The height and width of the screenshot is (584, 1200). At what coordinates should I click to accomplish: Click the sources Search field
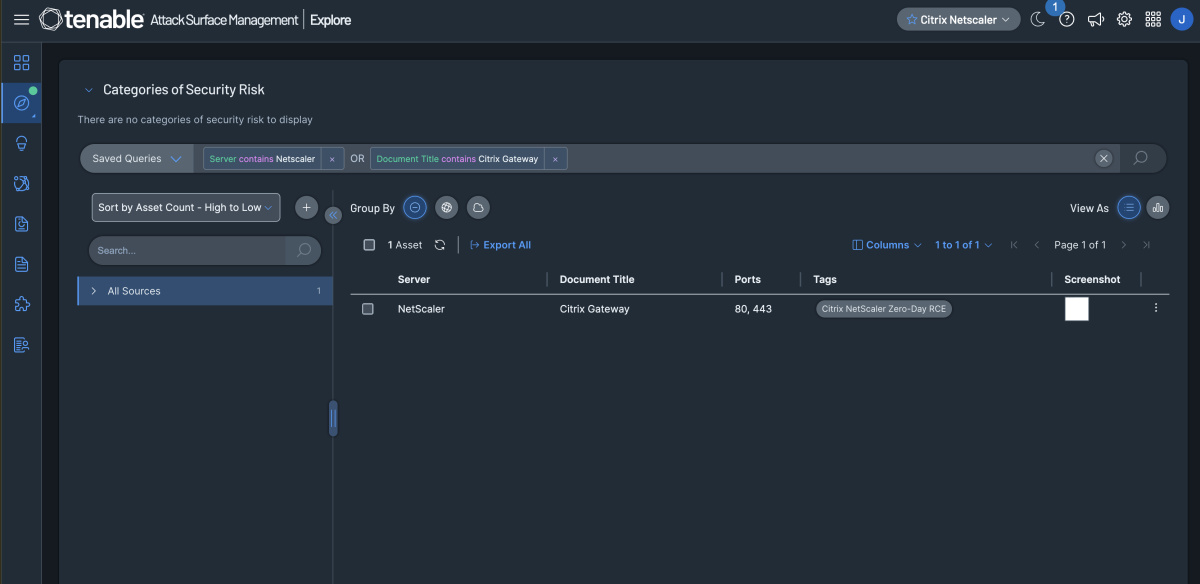187,250
